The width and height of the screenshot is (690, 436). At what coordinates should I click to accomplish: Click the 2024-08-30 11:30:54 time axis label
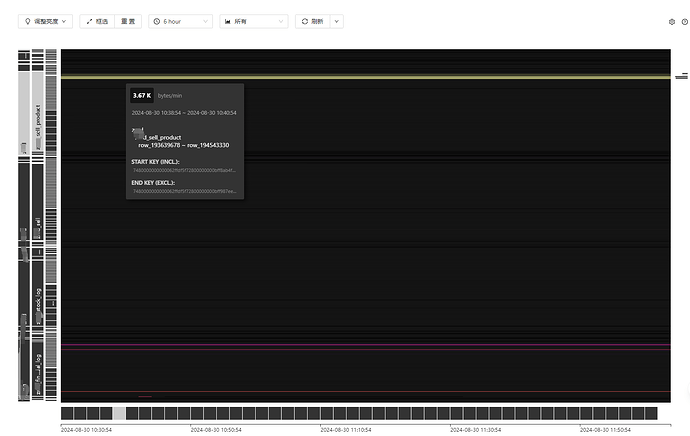click(476, 430)
